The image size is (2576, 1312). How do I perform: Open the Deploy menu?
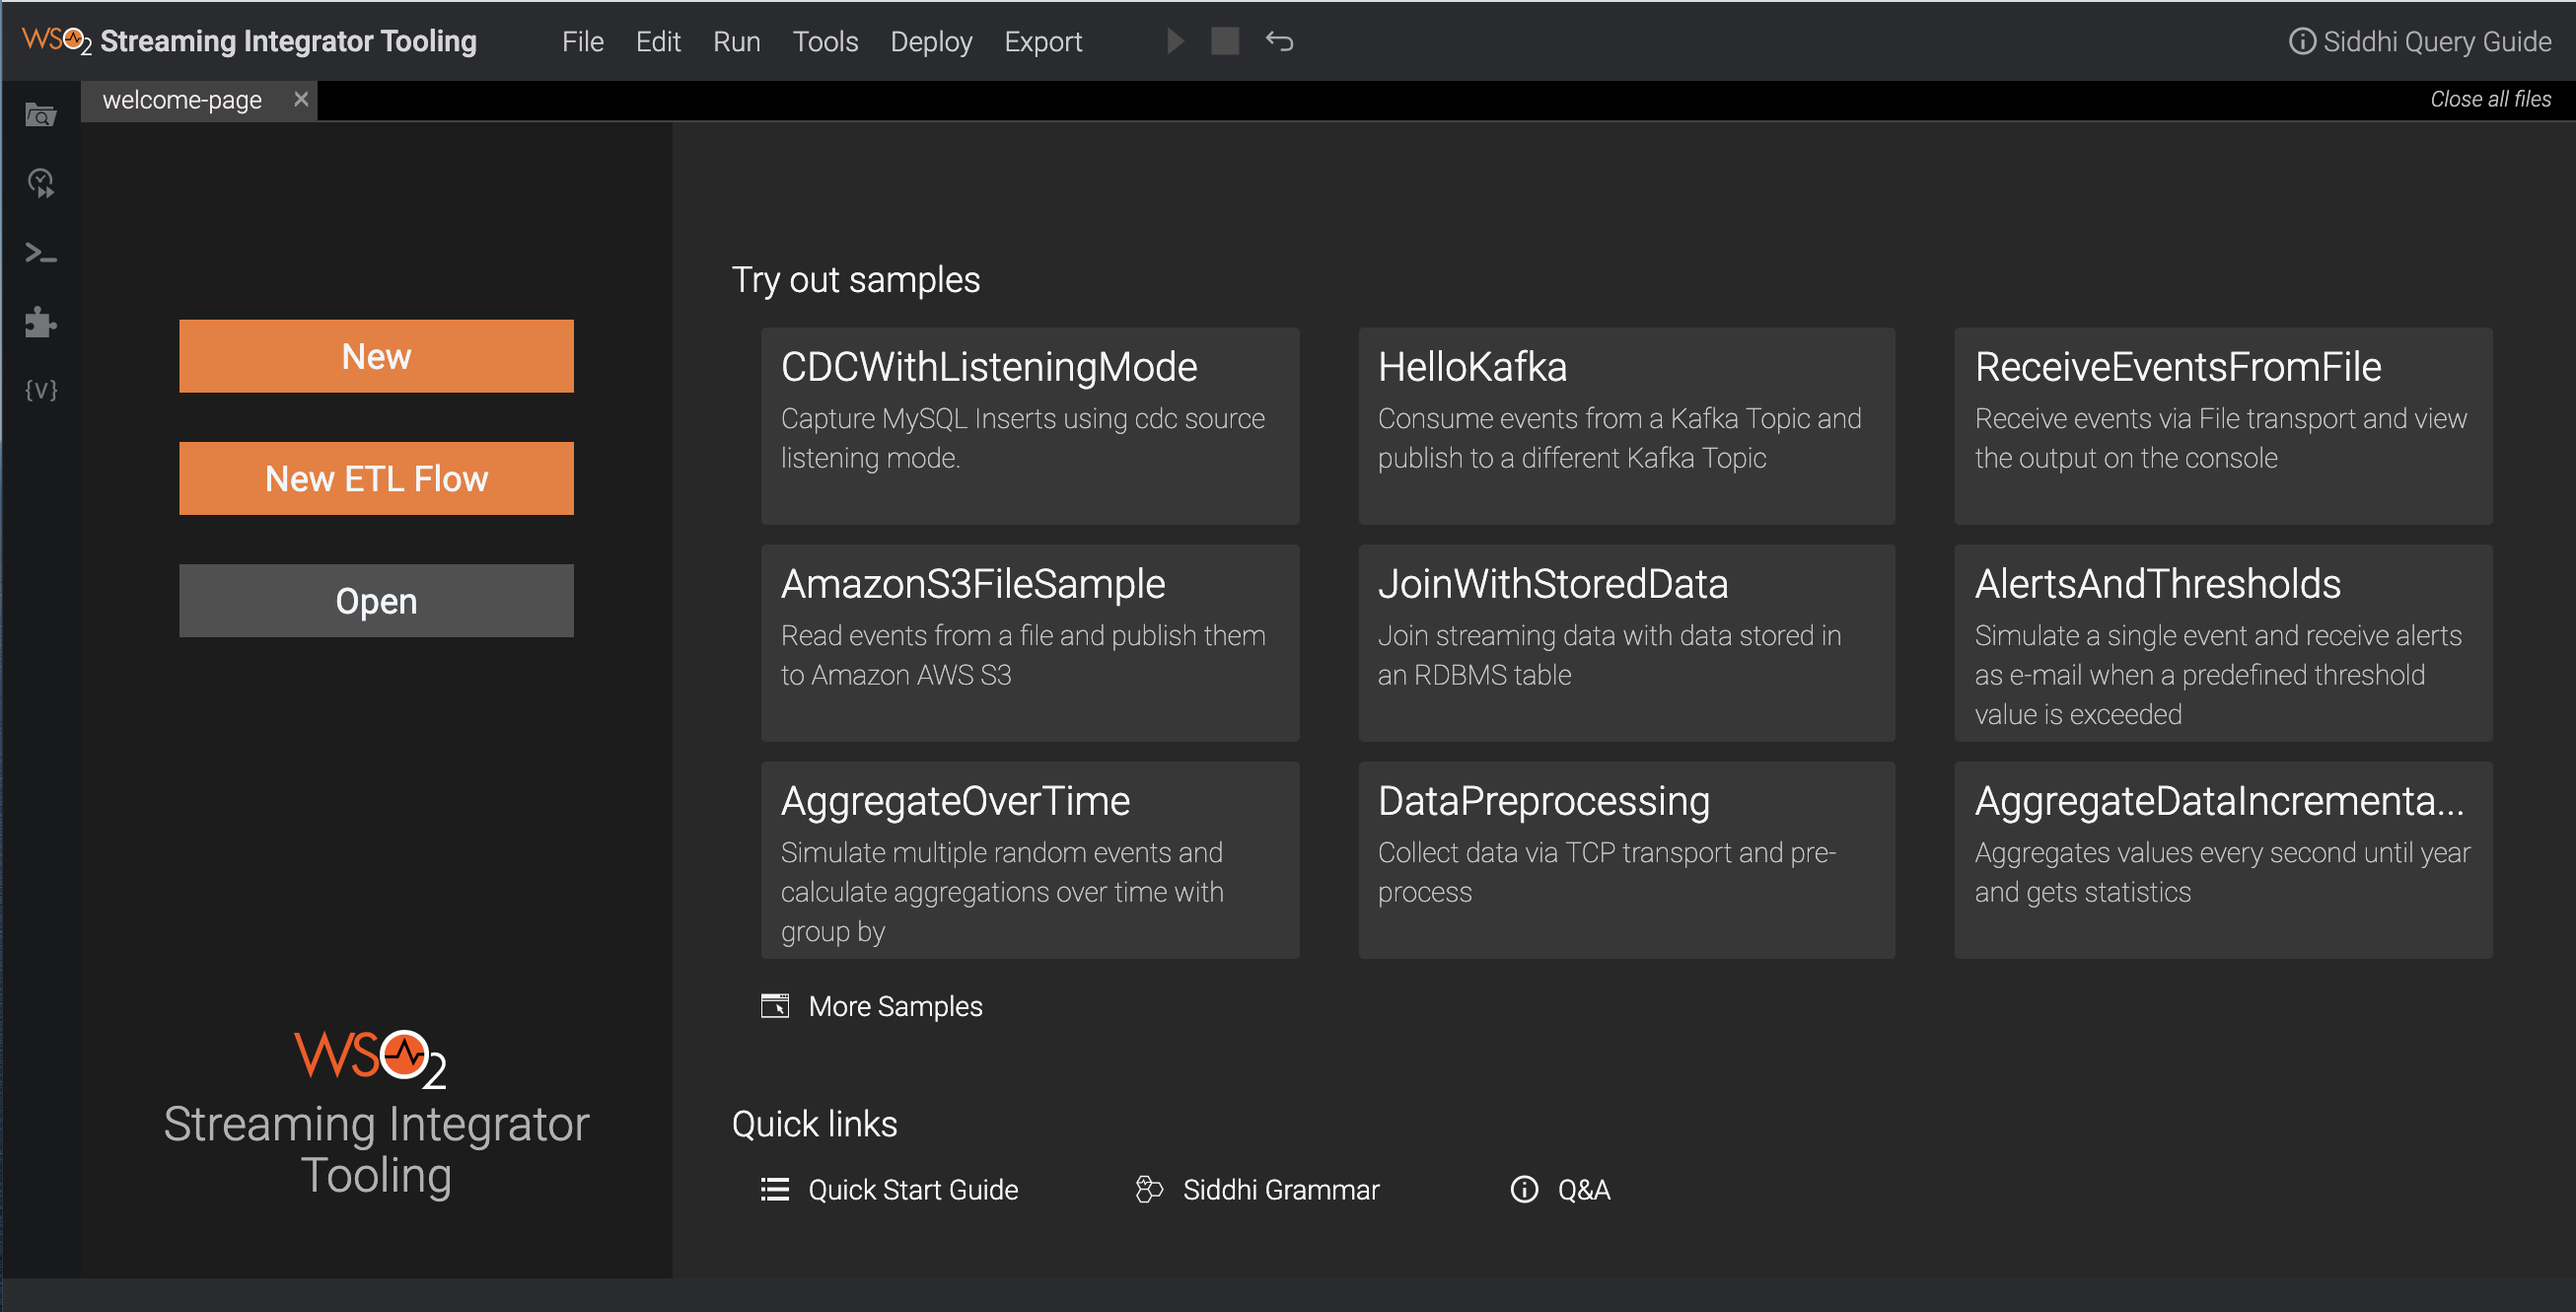point(931,41)
